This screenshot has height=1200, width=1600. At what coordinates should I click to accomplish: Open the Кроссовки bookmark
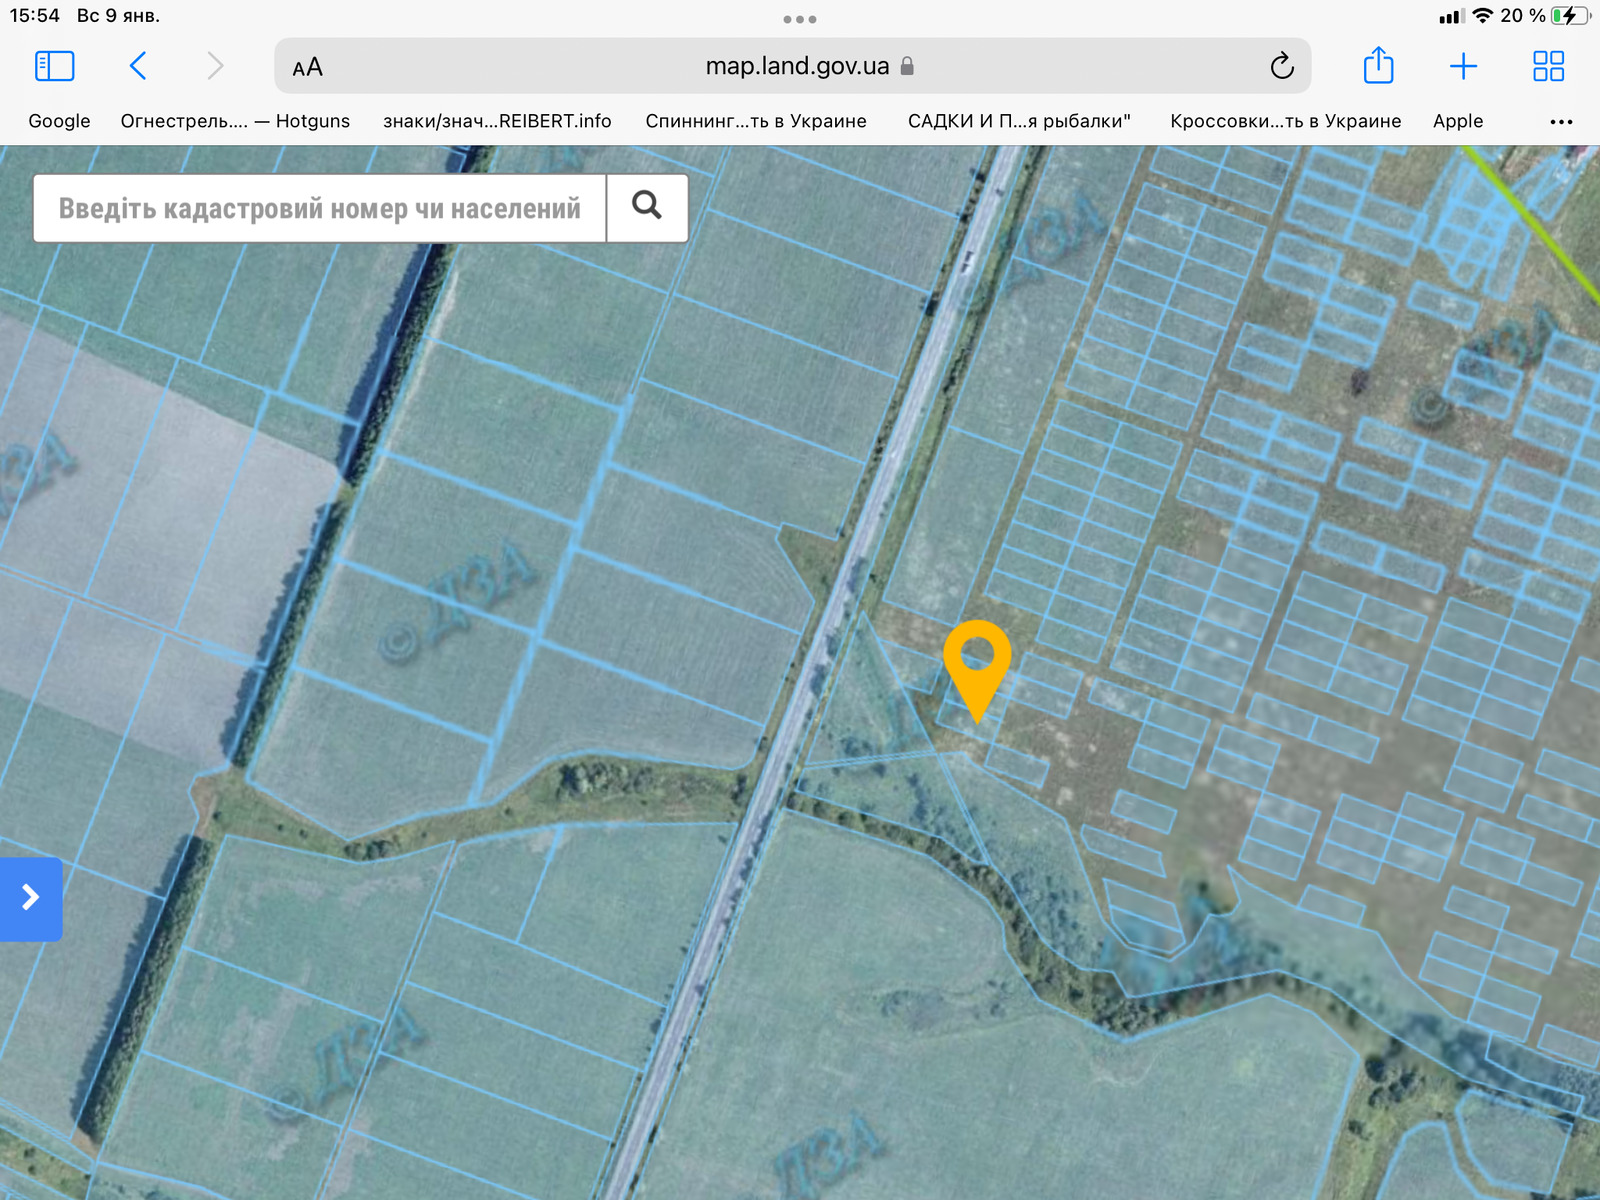(x=1285, y=121)
